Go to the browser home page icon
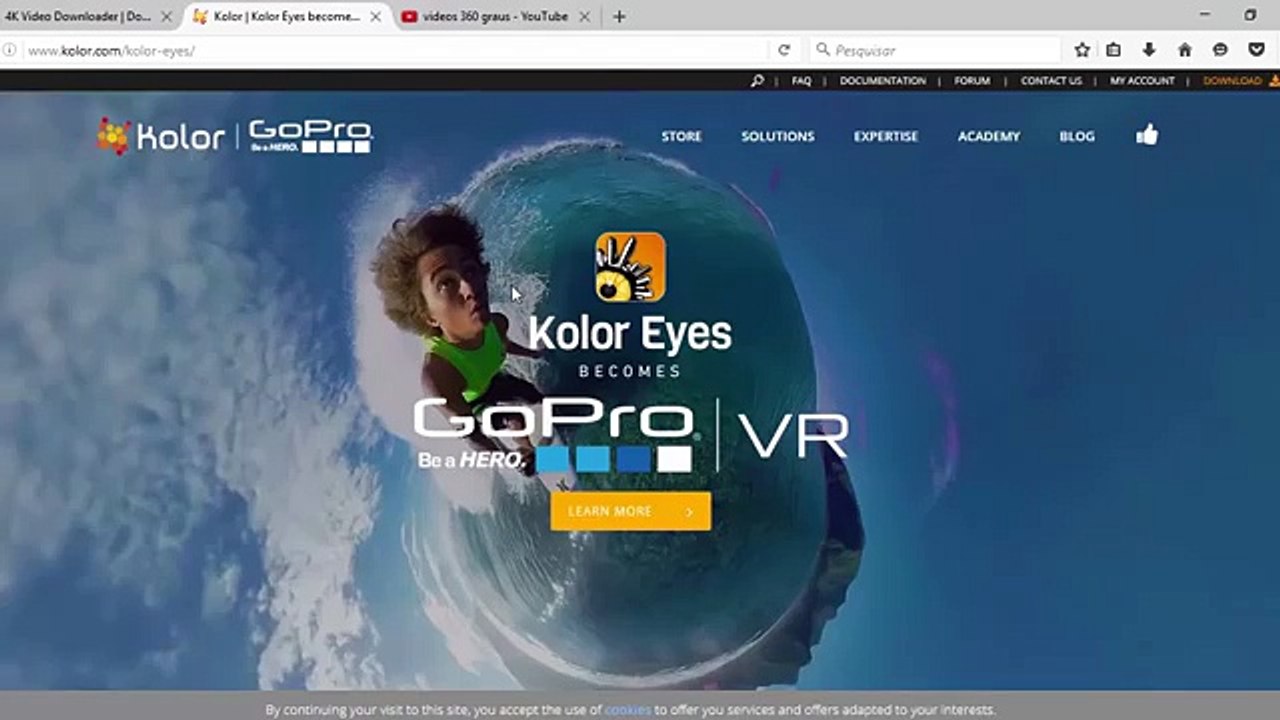 point(1185,50)
